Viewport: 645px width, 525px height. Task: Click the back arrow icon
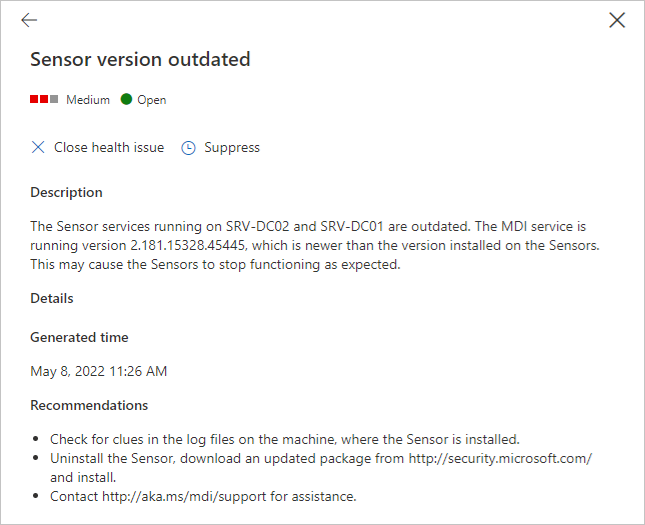point(29,20)
